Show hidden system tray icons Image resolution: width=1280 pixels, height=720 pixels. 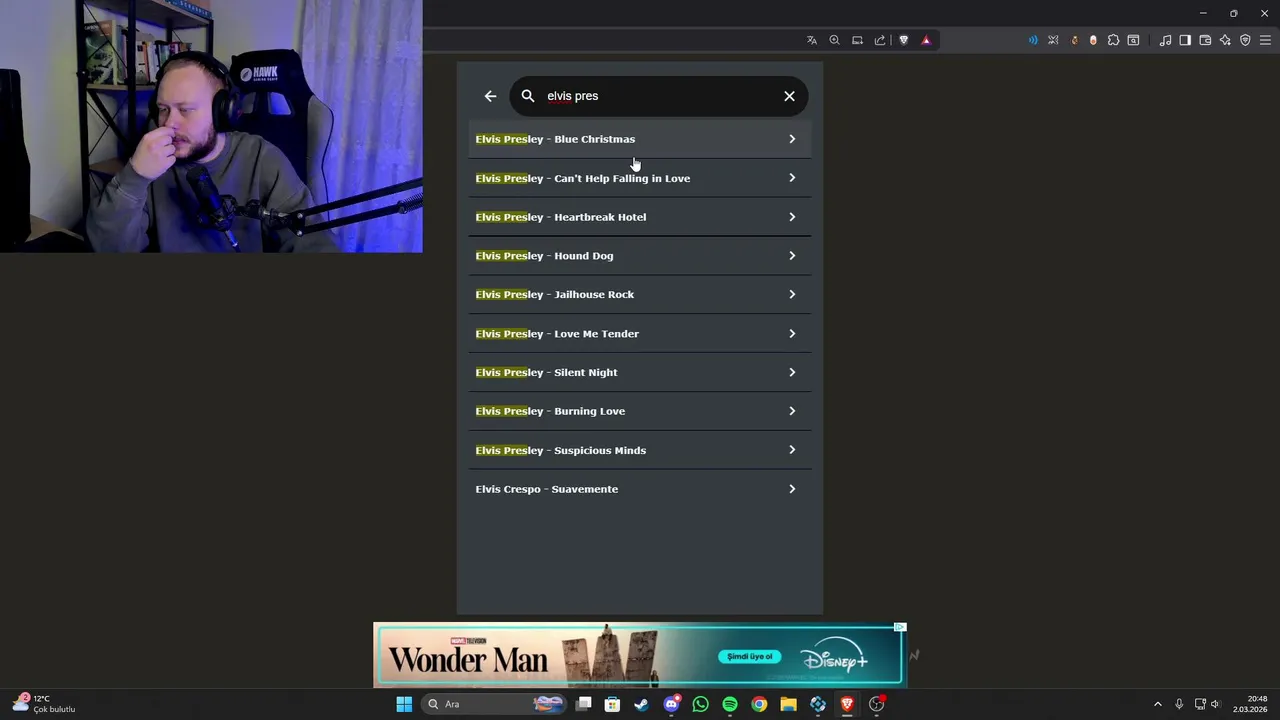tap(1158, 704)
